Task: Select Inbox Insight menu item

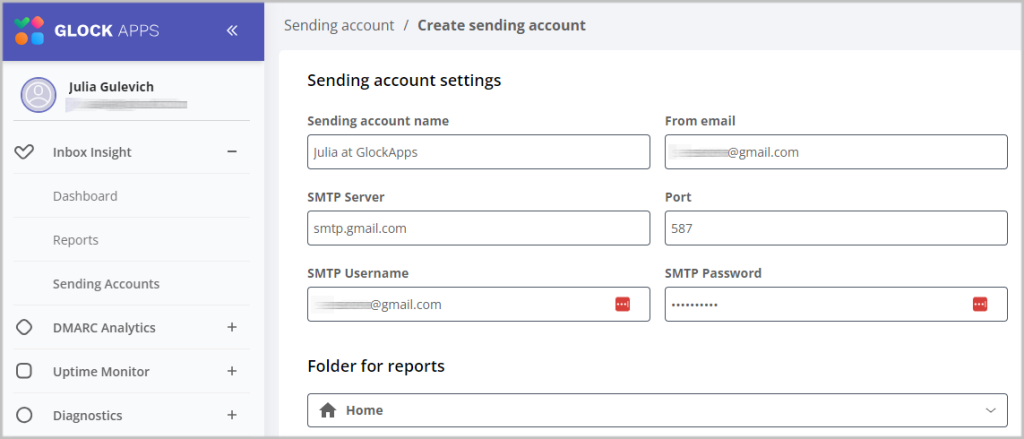Action: pyautogui.click(x=92, y=152)
